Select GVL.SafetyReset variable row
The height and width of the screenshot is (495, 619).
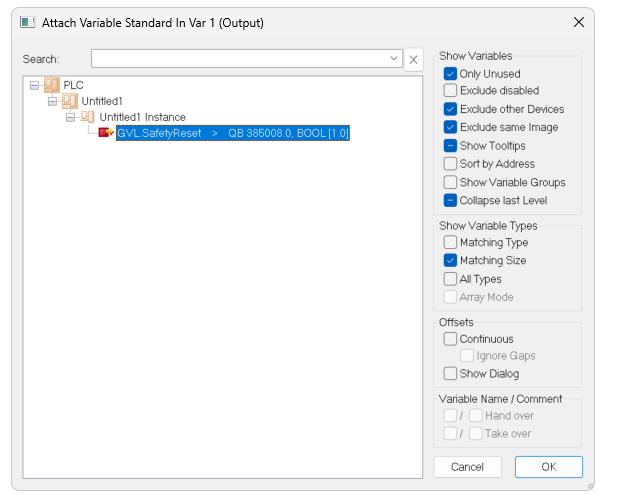pyautogui.click(x=233, y=133)
